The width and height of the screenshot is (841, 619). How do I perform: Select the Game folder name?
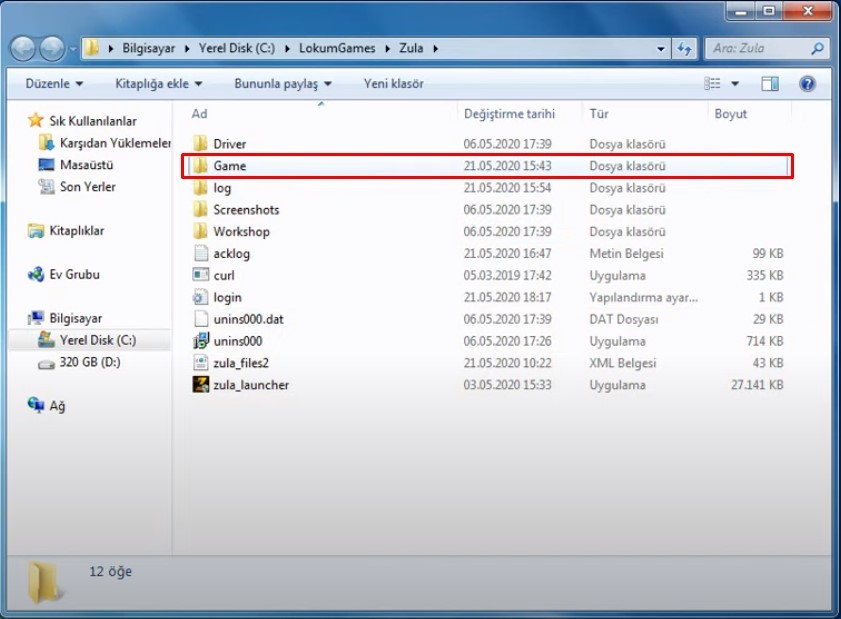point(230,166)
